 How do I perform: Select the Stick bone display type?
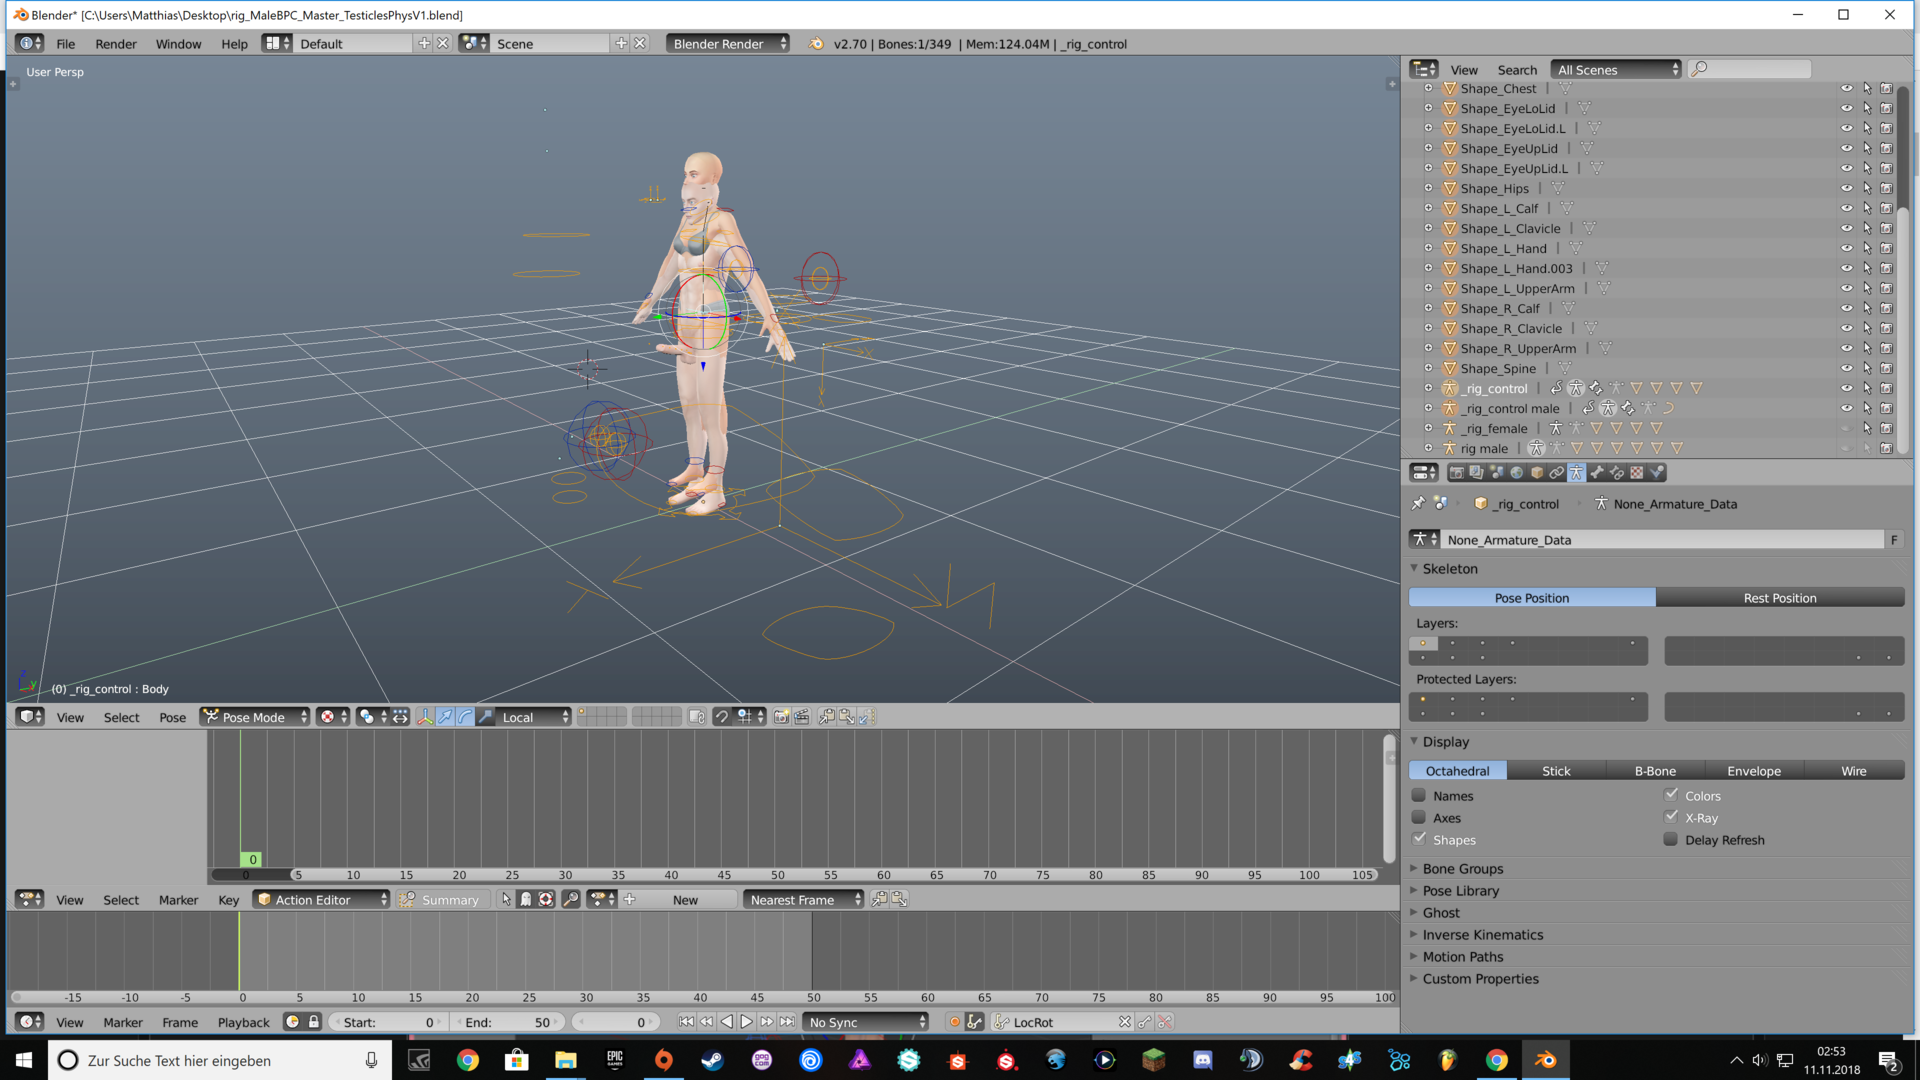coord(1556,771)
